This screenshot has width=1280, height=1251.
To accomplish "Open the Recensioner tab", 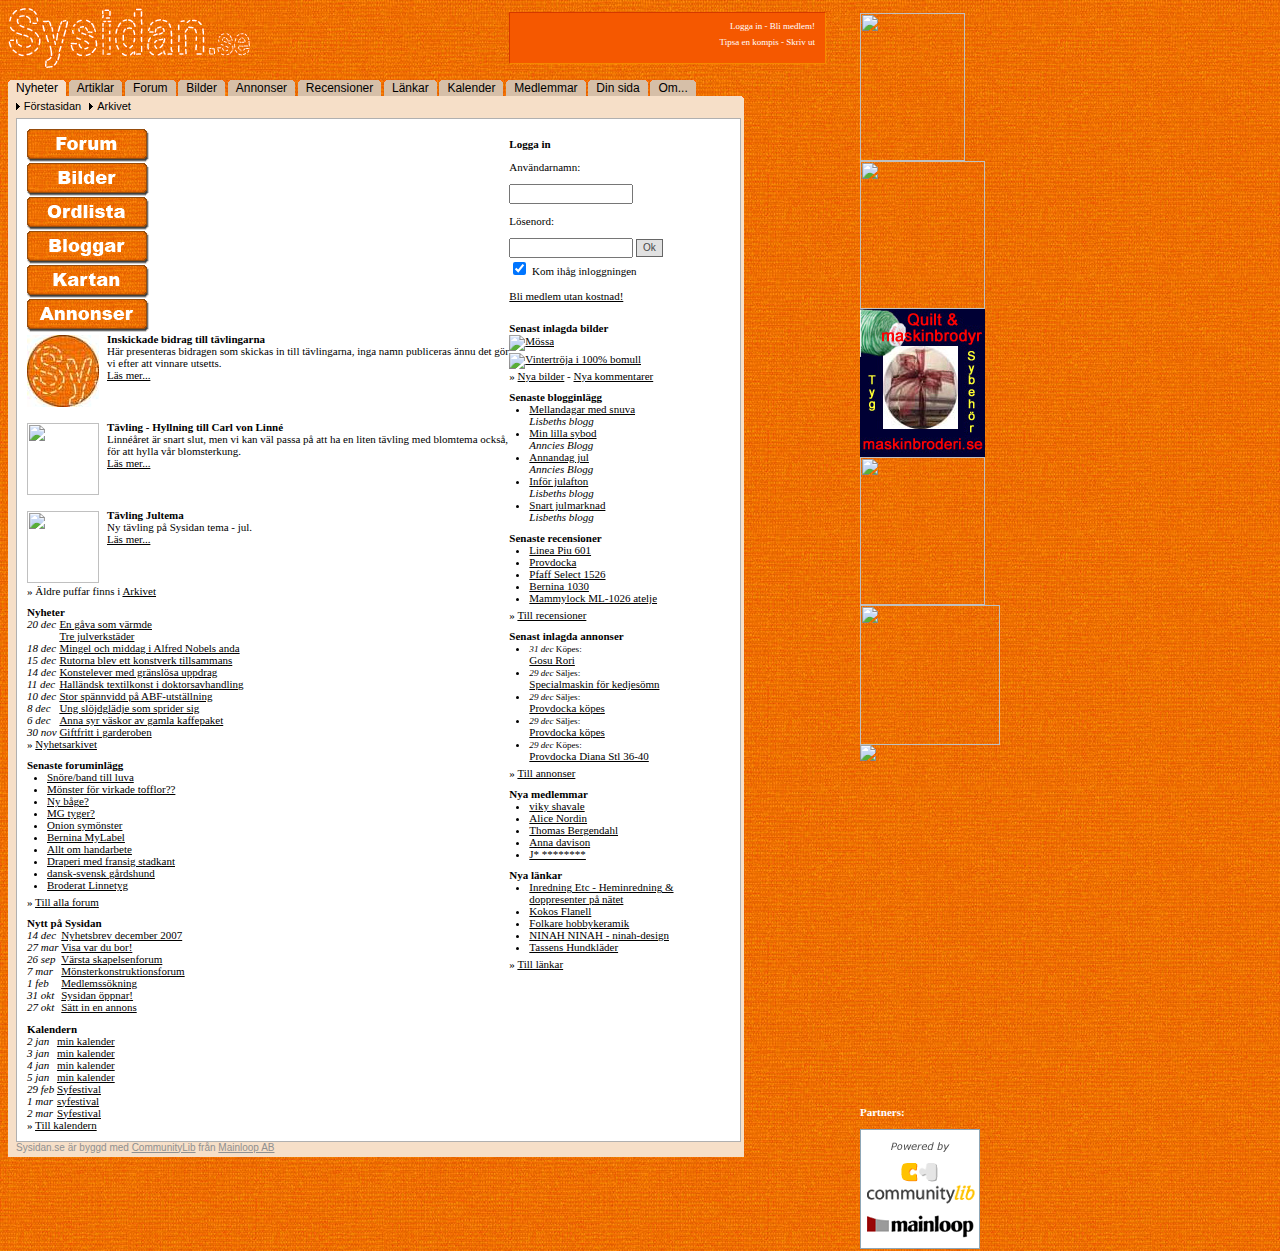I will click(339, 88).
